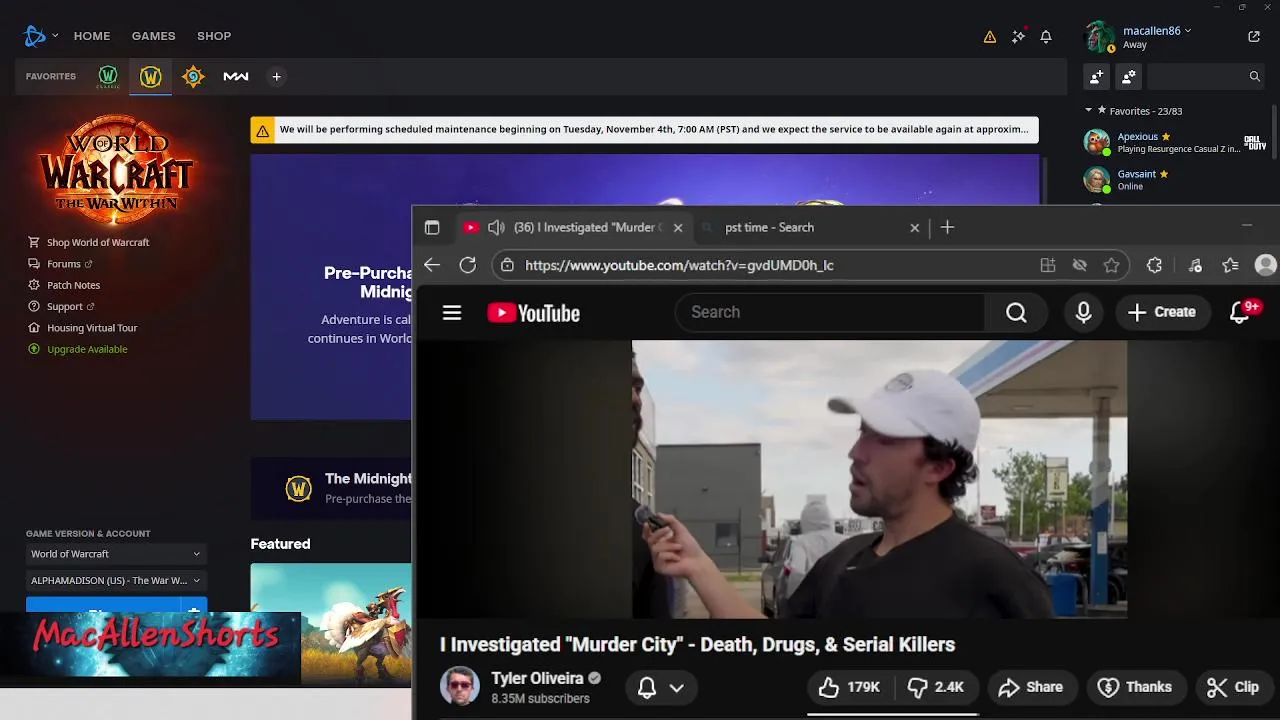
Task: Click the Clip button
Action: [1233, 687]
